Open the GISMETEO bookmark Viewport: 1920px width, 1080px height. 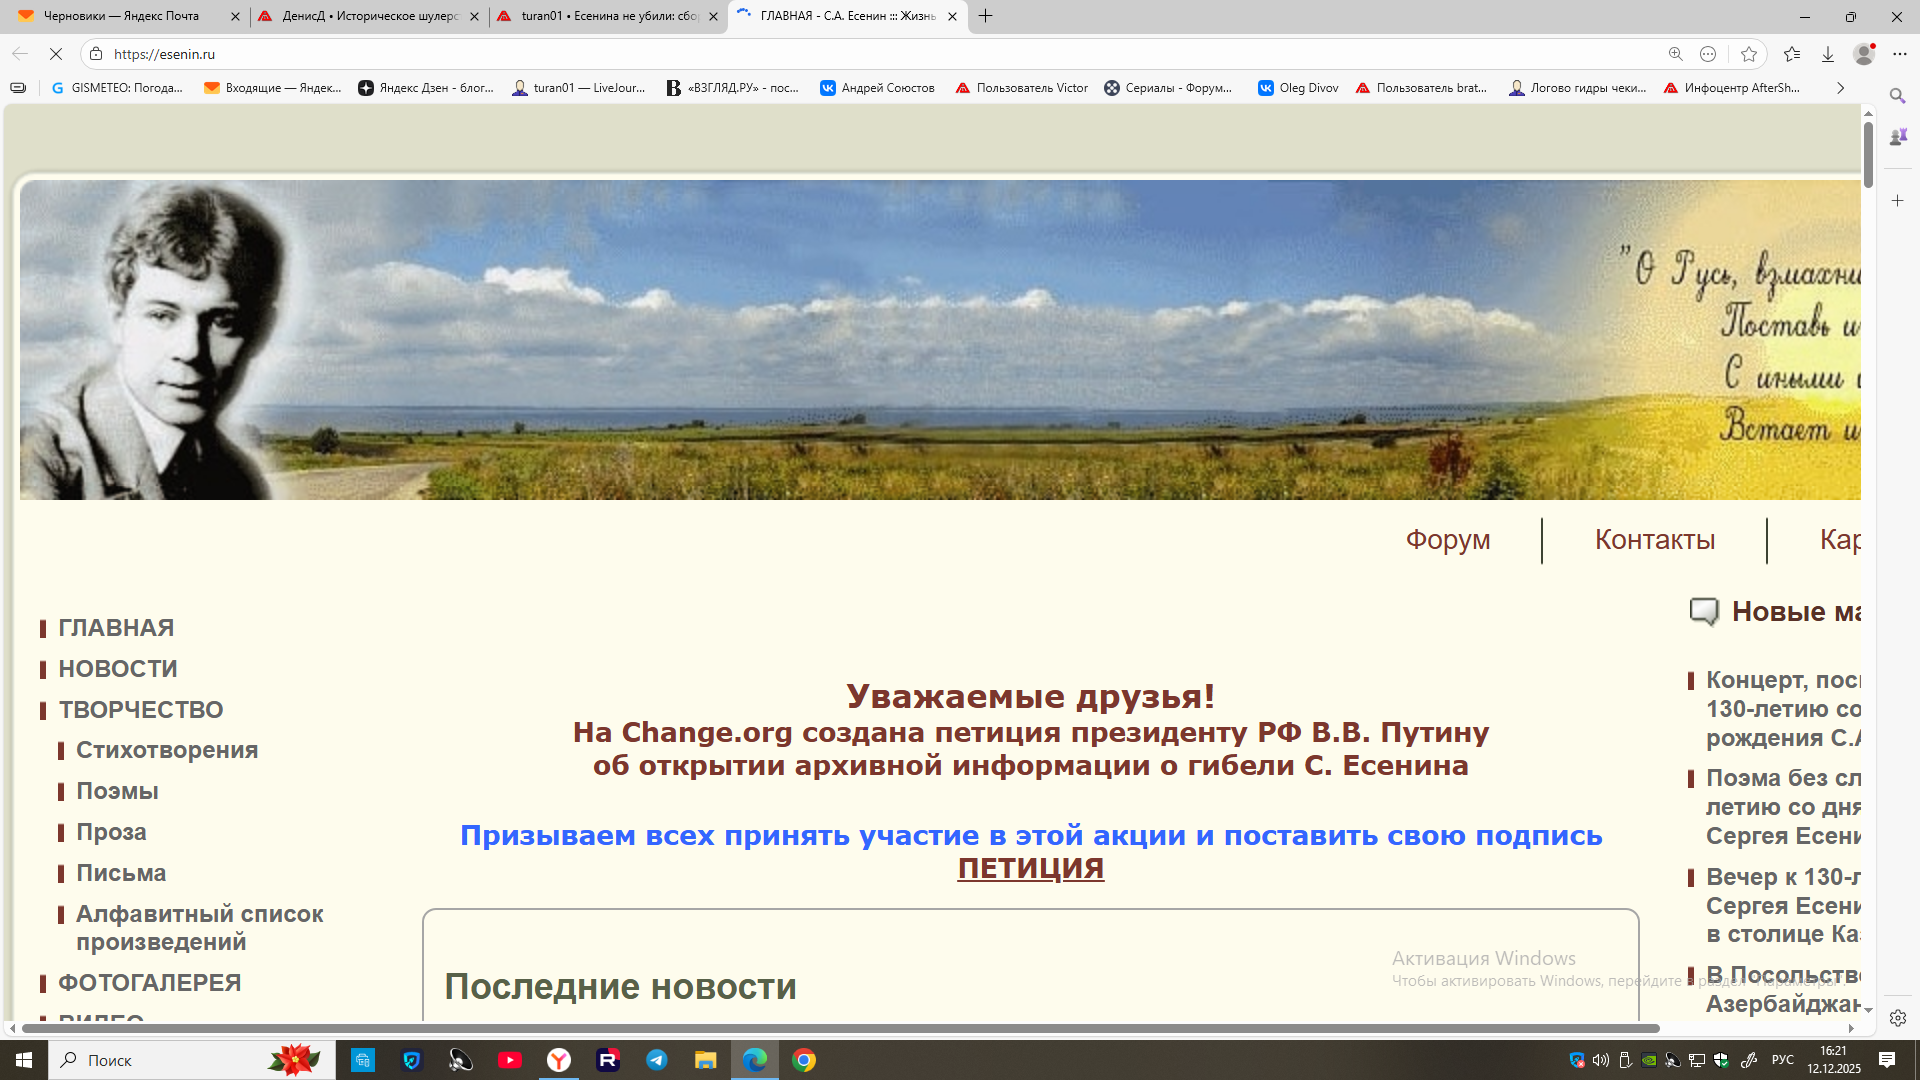[117, 88]
